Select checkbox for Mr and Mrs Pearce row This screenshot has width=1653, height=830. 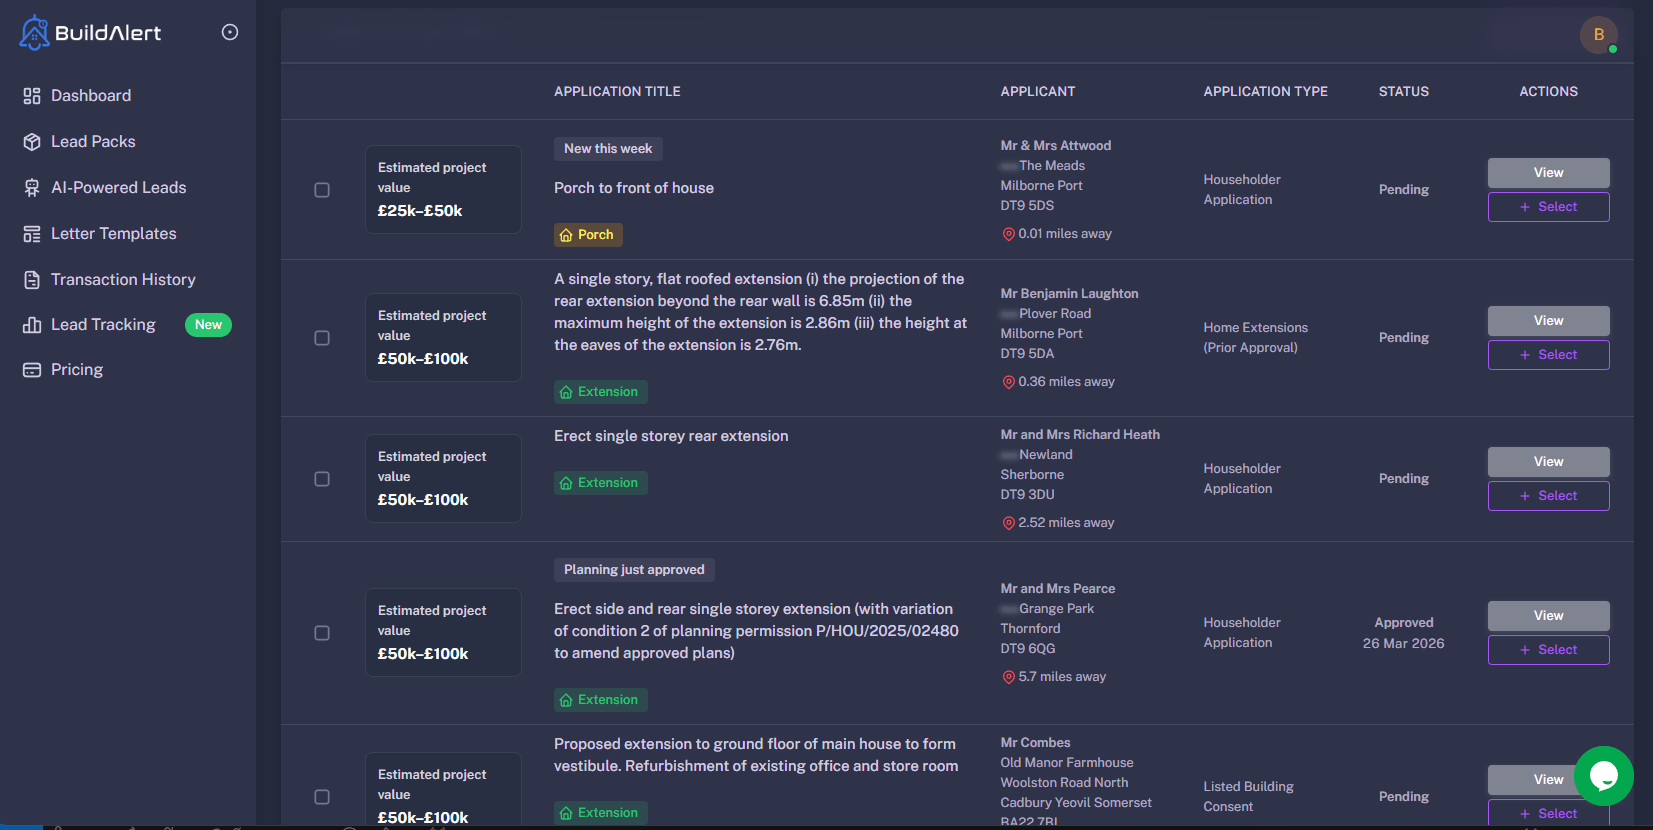[x=322, y=633]
